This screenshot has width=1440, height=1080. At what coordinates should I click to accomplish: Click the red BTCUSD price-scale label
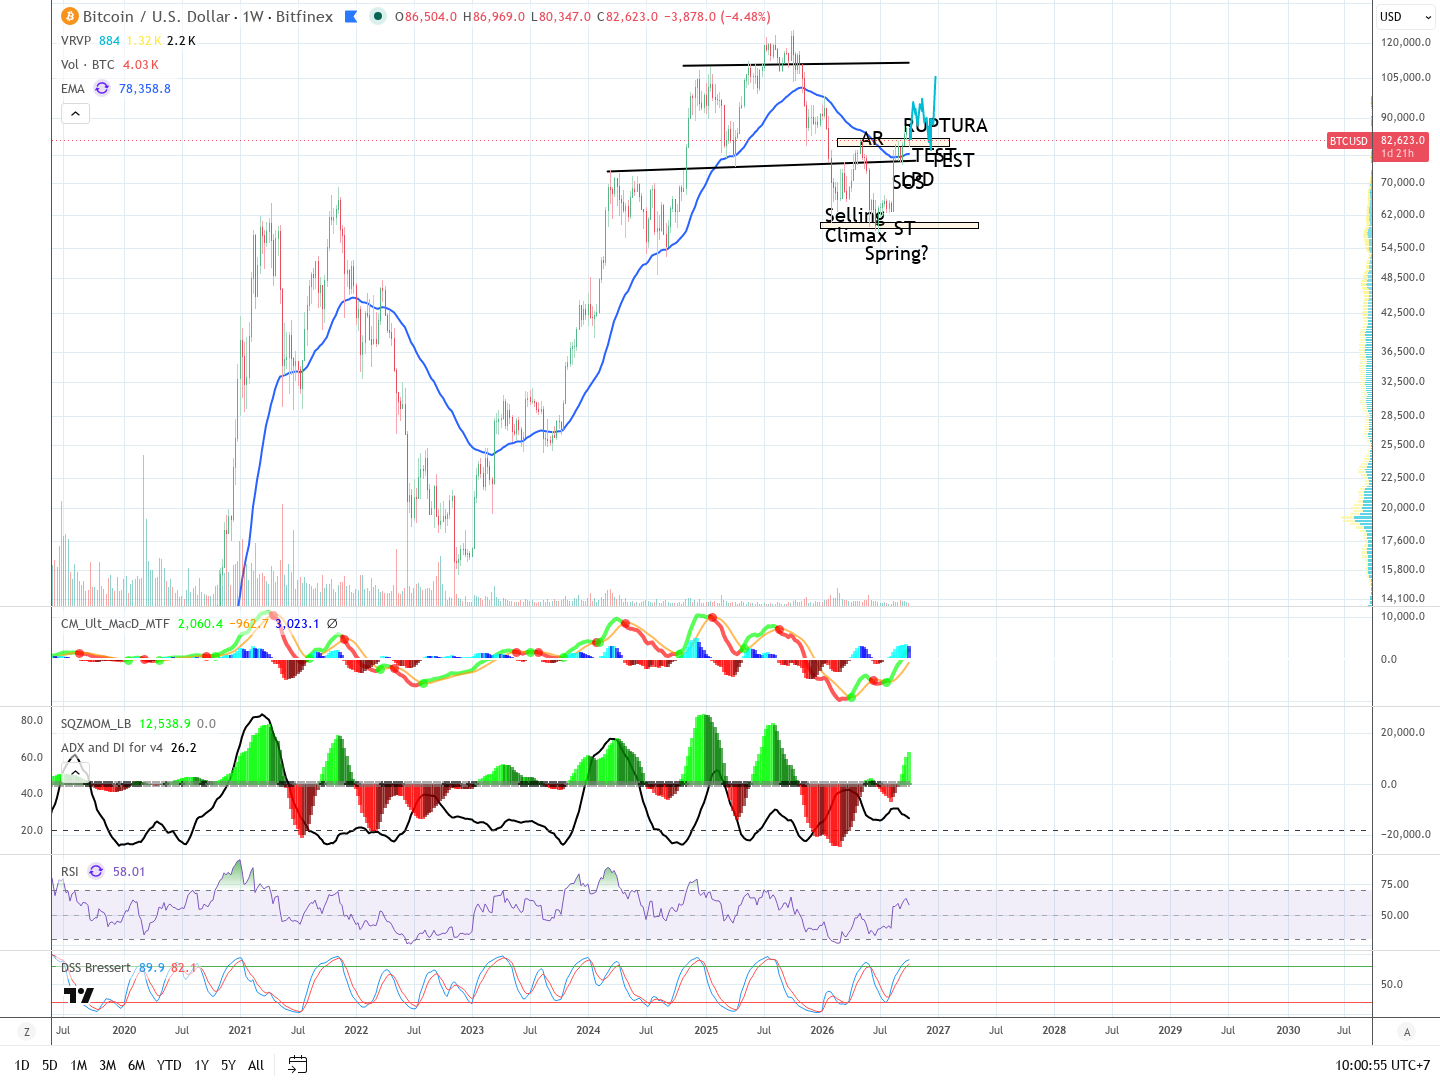coord(1348,141)
